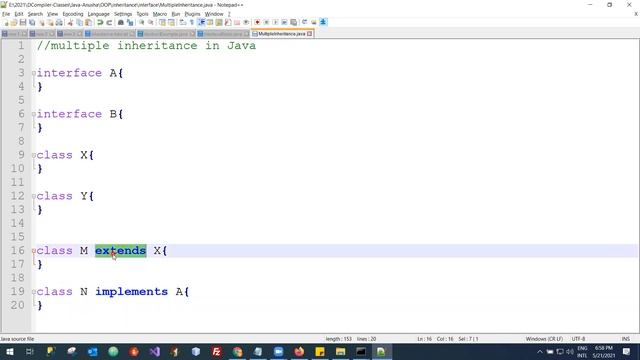The image size is (640, 360).
Task: Cut selection with the scissors icon
Action: [x=70, y=22]
